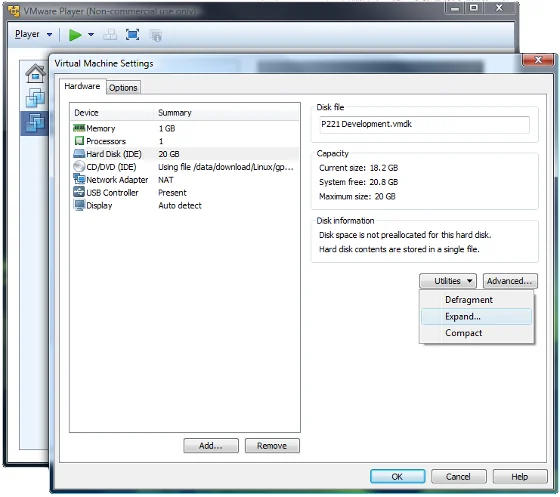560x497 pixels.
Task: Click the CD/DVD (IDE) disc icon
Action: [x=79, y=166]
